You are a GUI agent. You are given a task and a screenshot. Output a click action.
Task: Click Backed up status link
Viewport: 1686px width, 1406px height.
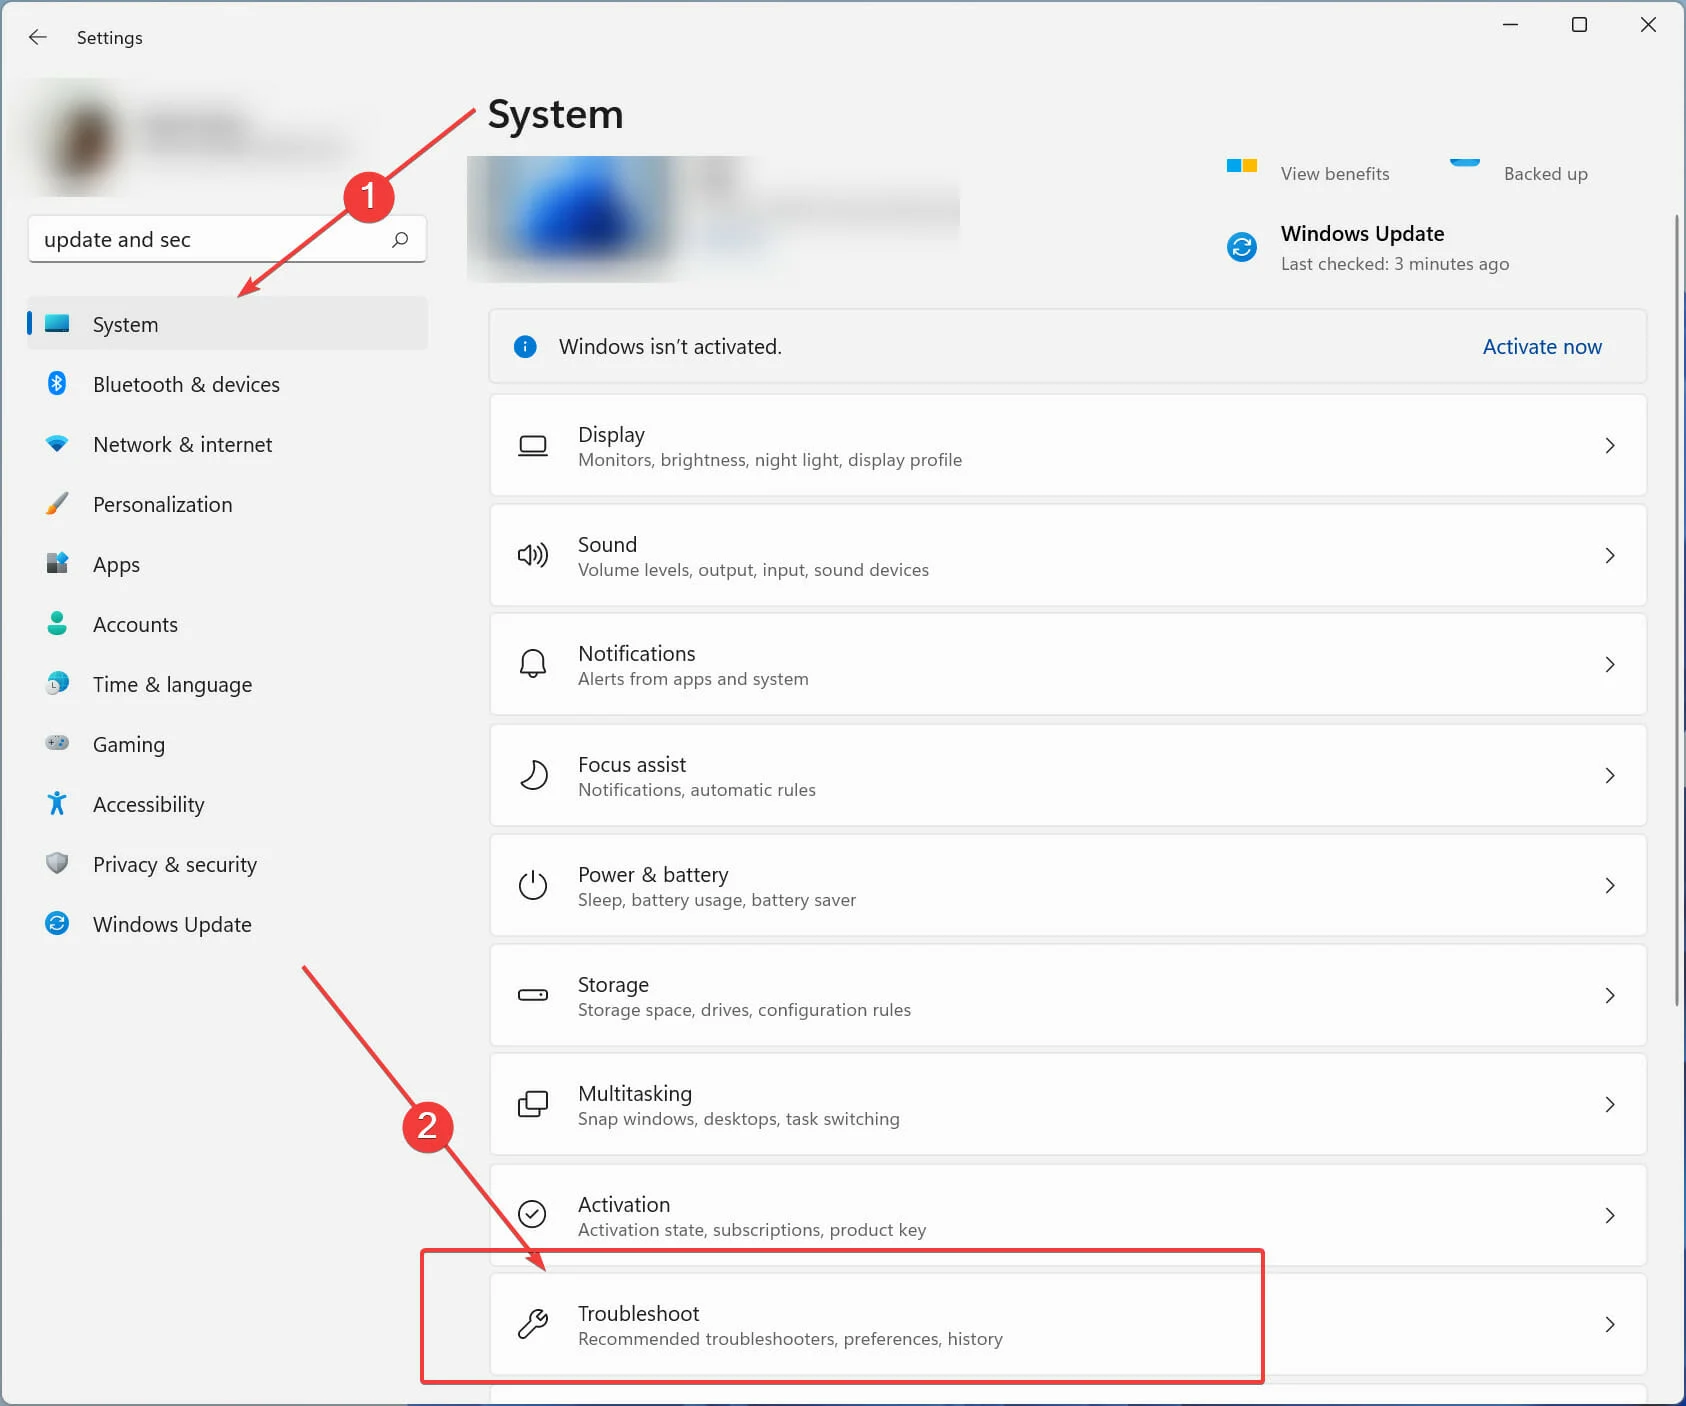1545,174
